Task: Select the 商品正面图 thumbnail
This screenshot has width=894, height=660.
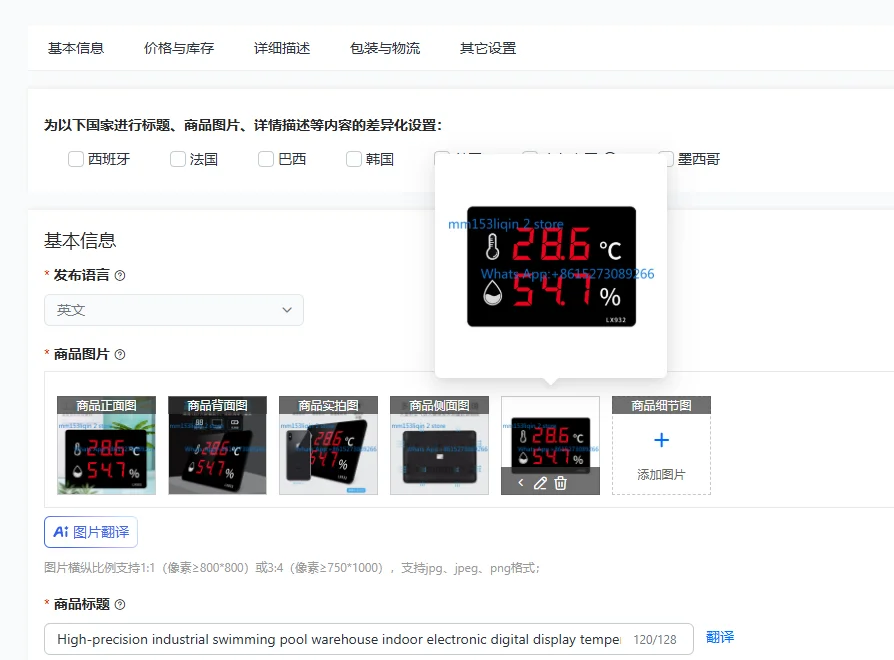Action: click(x=107, y=445)
